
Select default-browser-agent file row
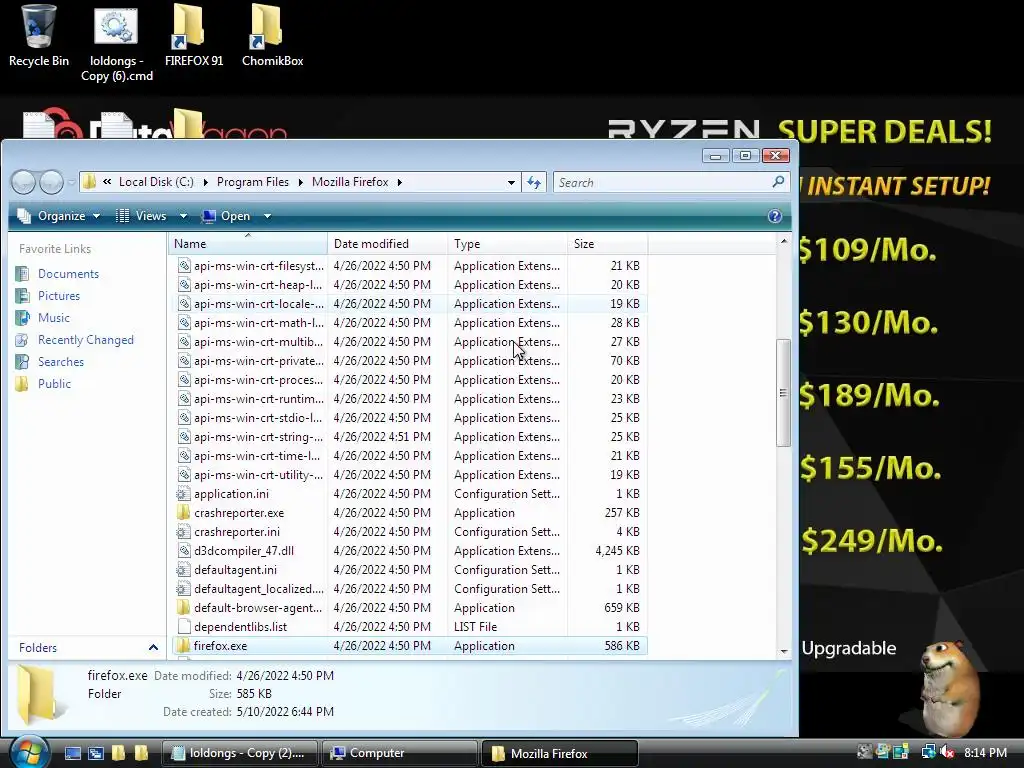[410, 608]
